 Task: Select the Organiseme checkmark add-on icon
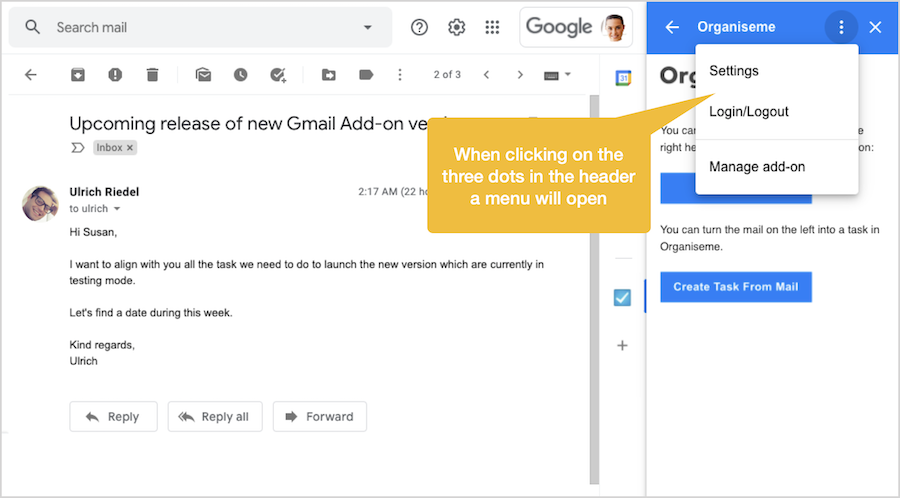click(622, 297)
